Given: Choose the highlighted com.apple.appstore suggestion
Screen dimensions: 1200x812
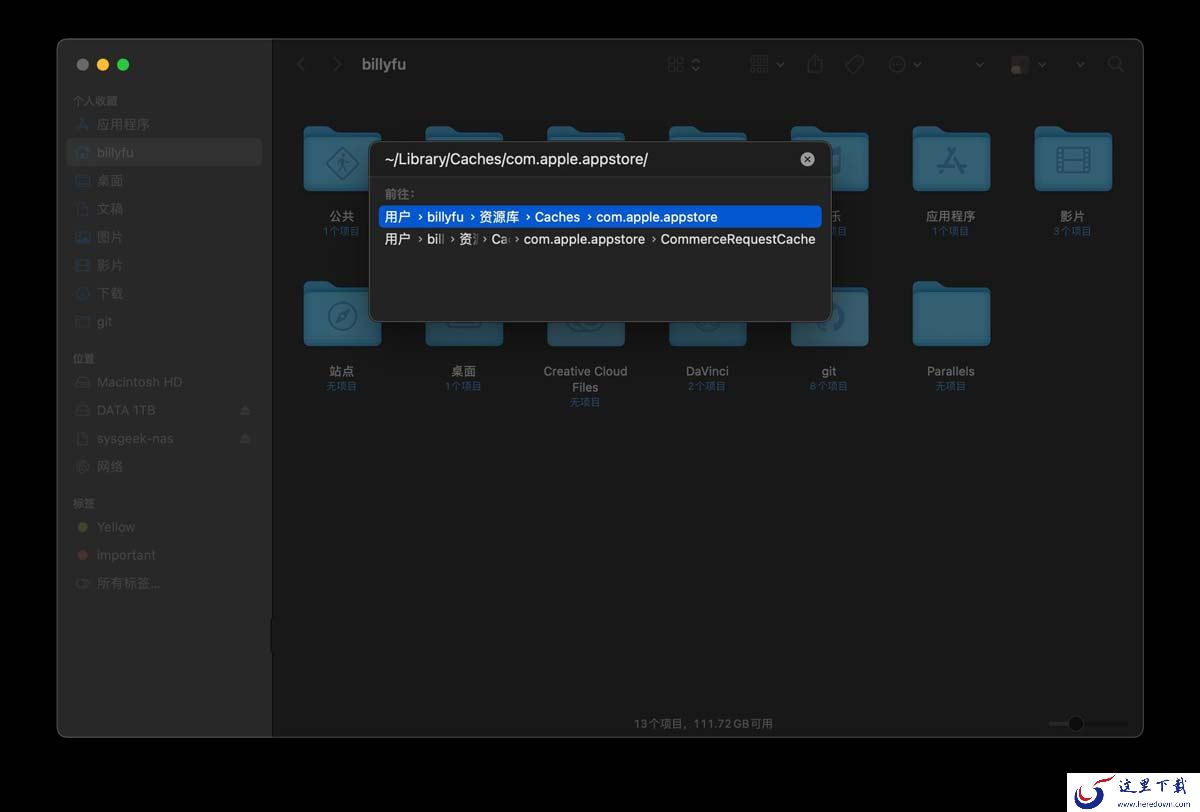Looking at the screenshot, I should point(600,217).
